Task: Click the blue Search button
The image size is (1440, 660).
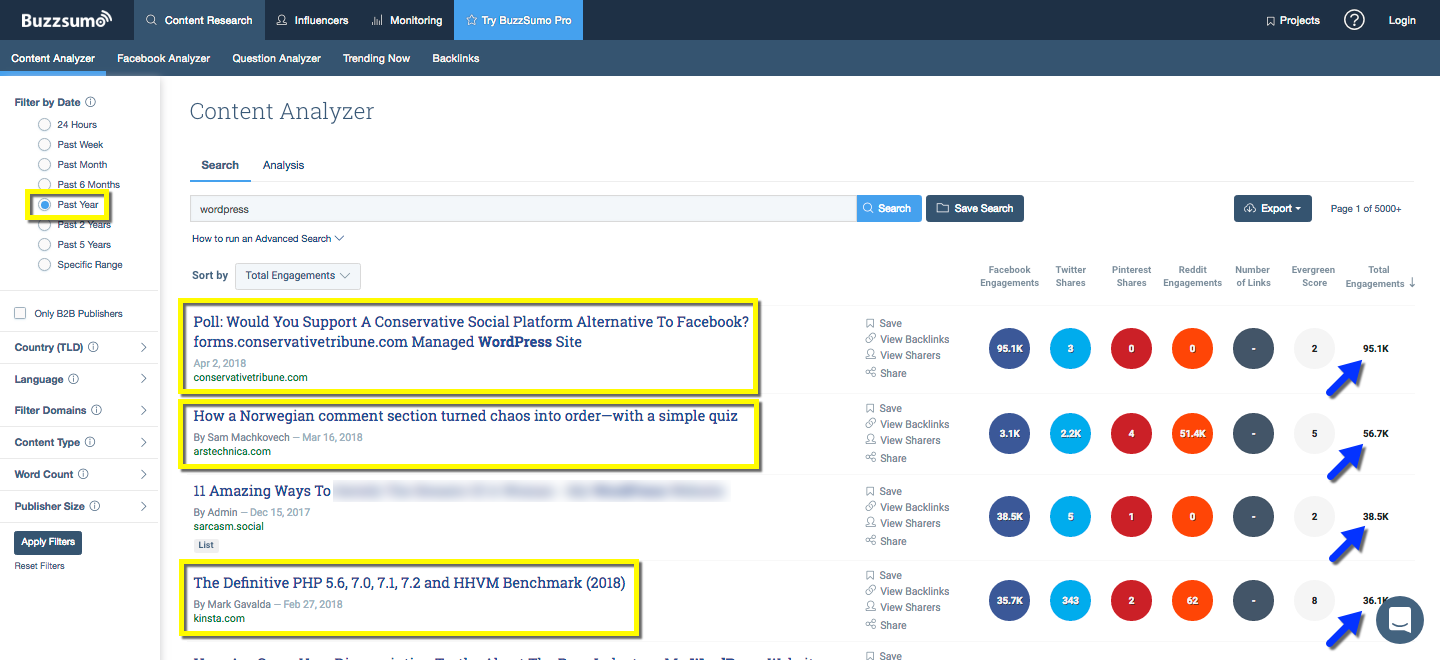Action: pos(889,208)
